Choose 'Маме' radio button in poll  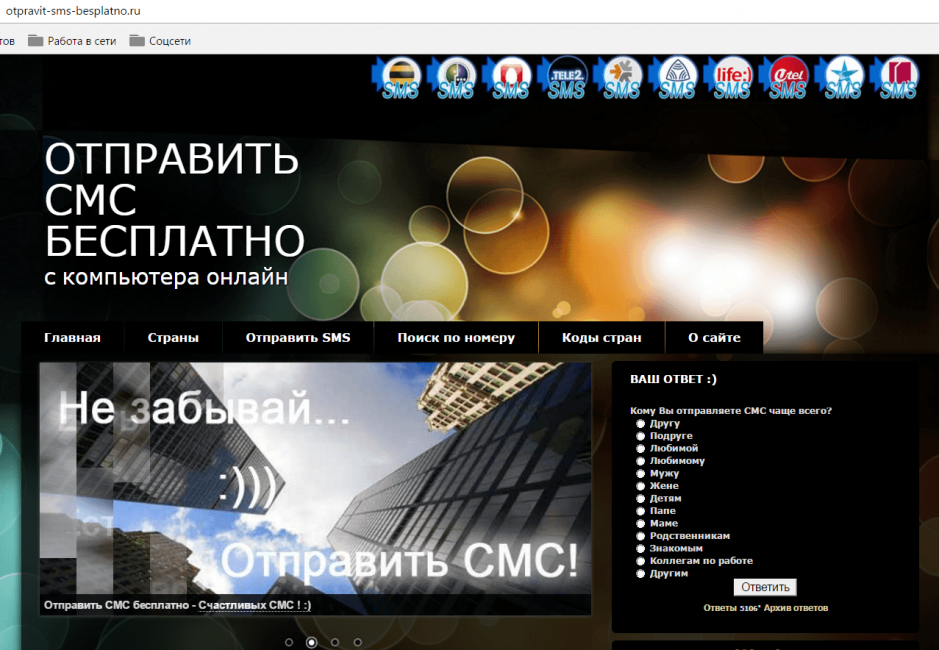point(640,524)
